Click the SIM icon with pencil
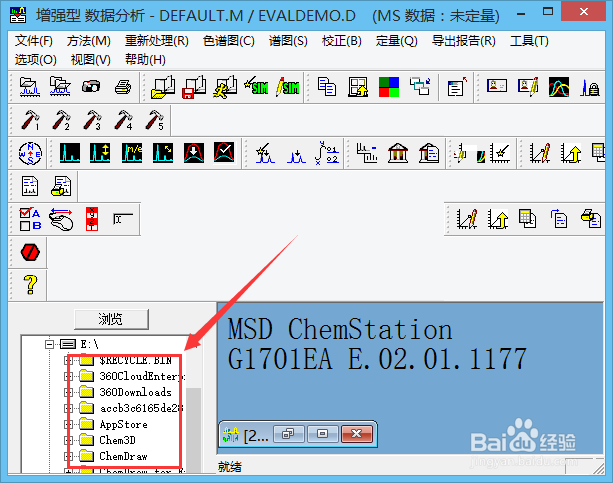 click(x=287, y=86)
